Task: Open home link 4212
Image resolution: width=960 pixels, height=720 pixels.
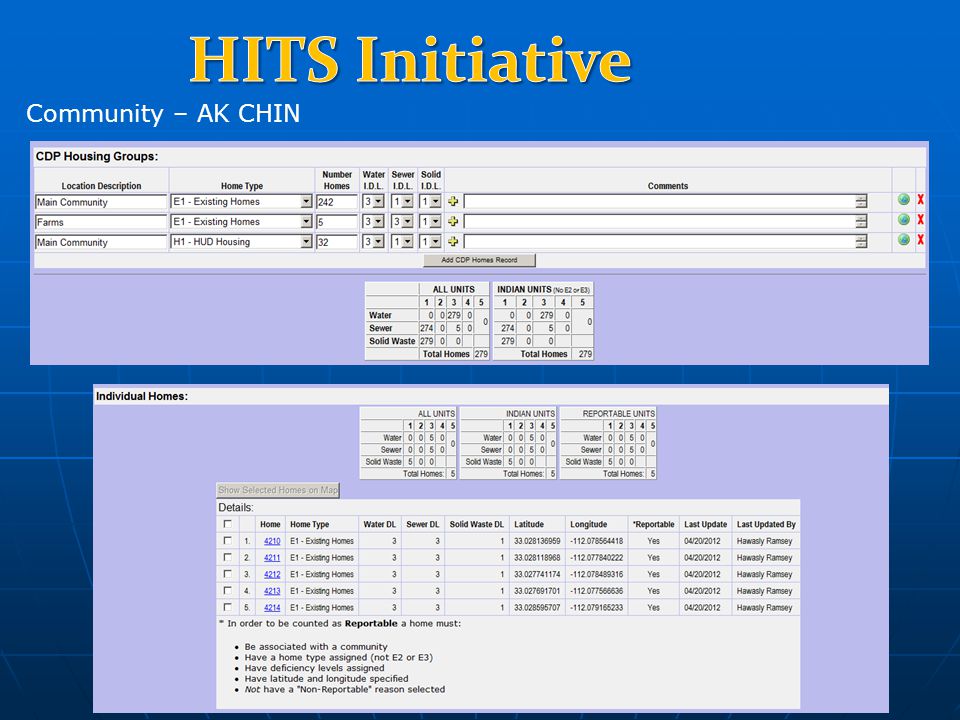Action: point(272,574)
